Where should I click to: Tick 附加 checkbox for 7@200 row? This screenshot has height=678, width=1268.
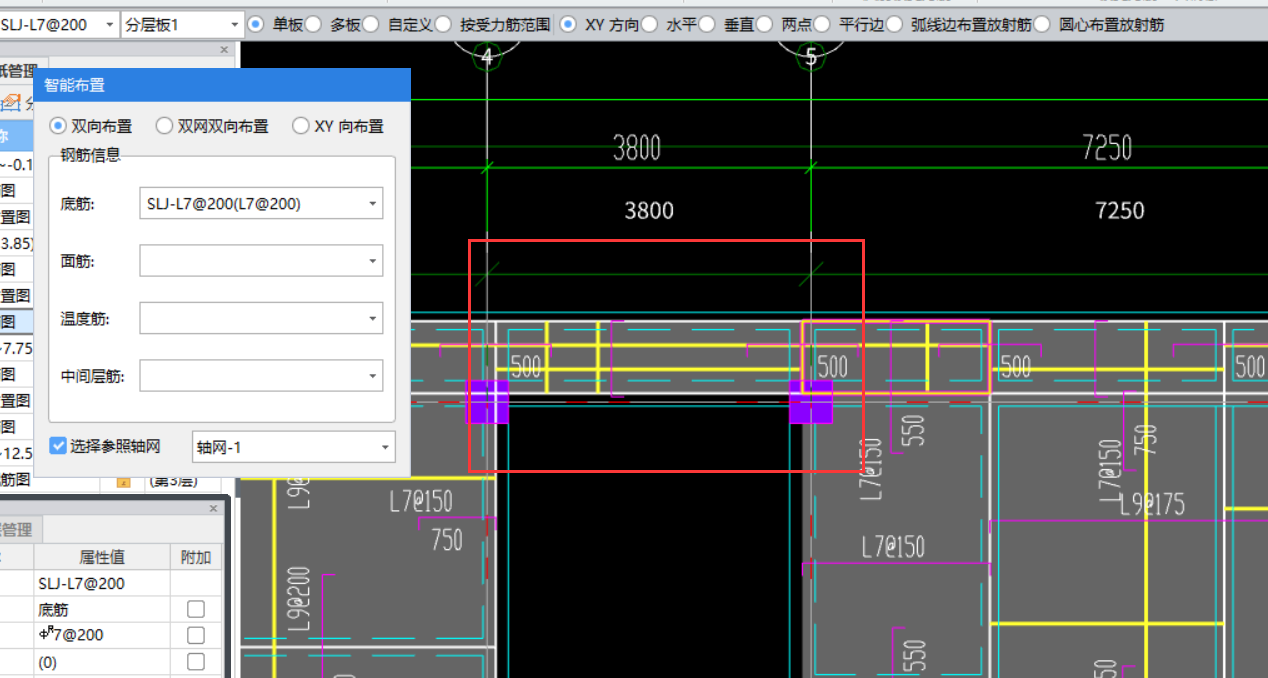point(196,635)
